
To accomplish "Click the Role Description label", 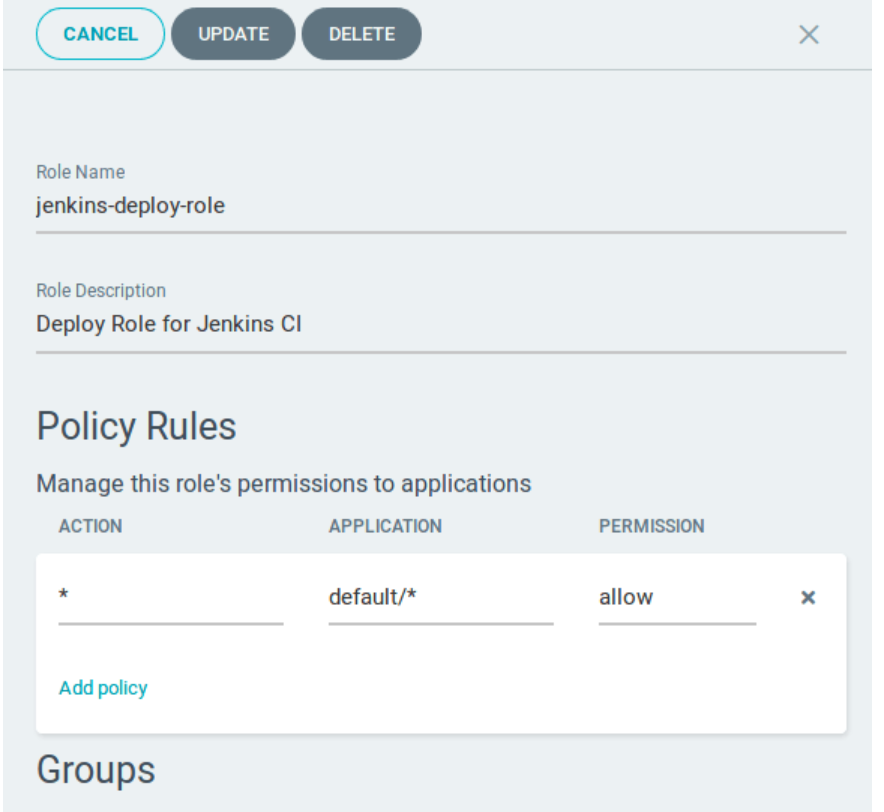I will [101, 291].
